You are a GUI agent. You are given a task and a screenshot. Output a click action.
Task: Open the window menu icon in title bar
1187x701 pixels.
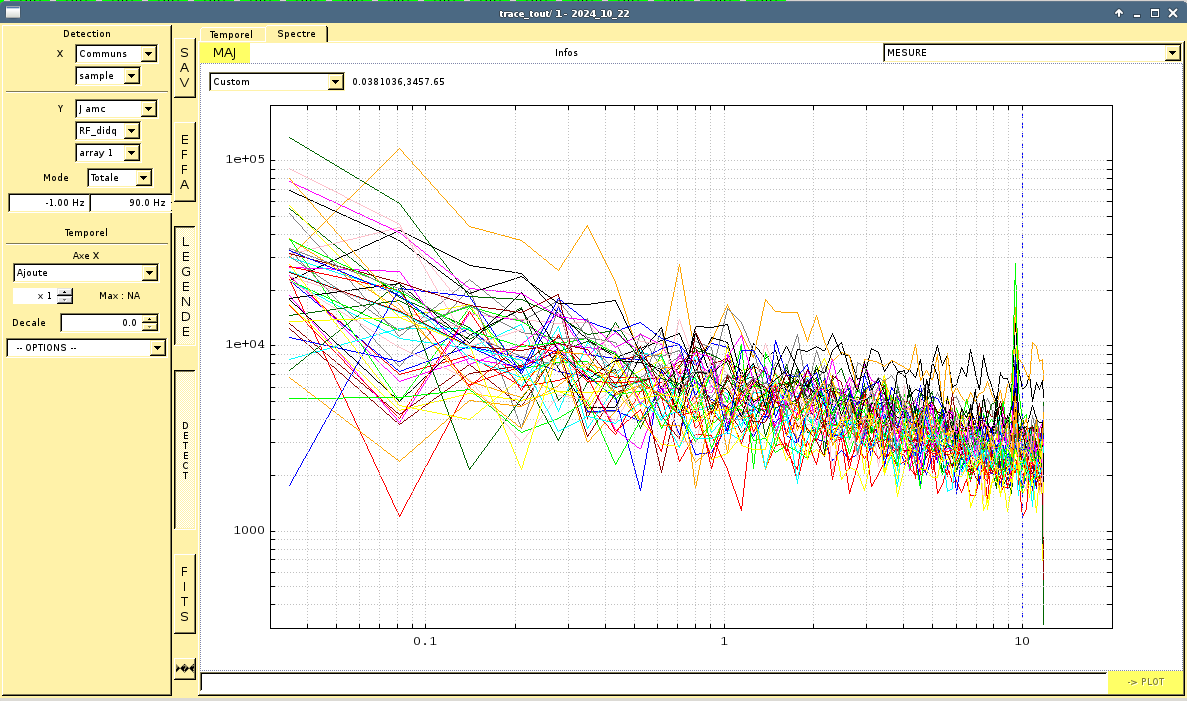tap(14, 13)
